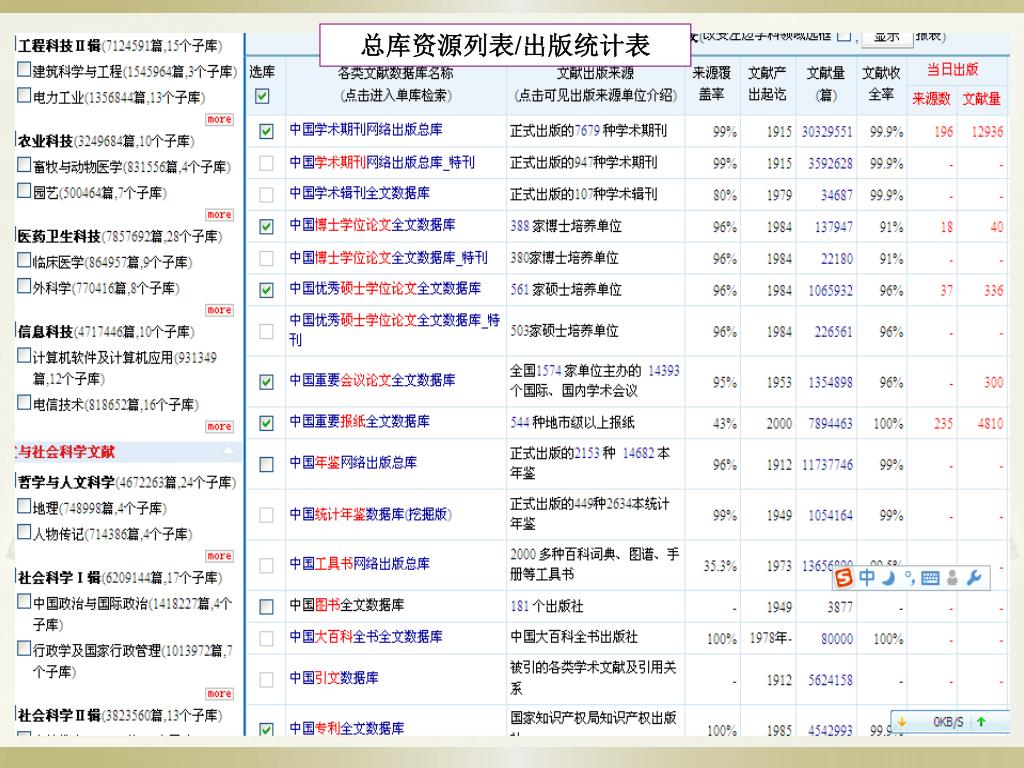The height and width of the screenshot is (768, 1024).
Task: Open 中国年鉴网络出版总库 link
Action: click(353, 463)
